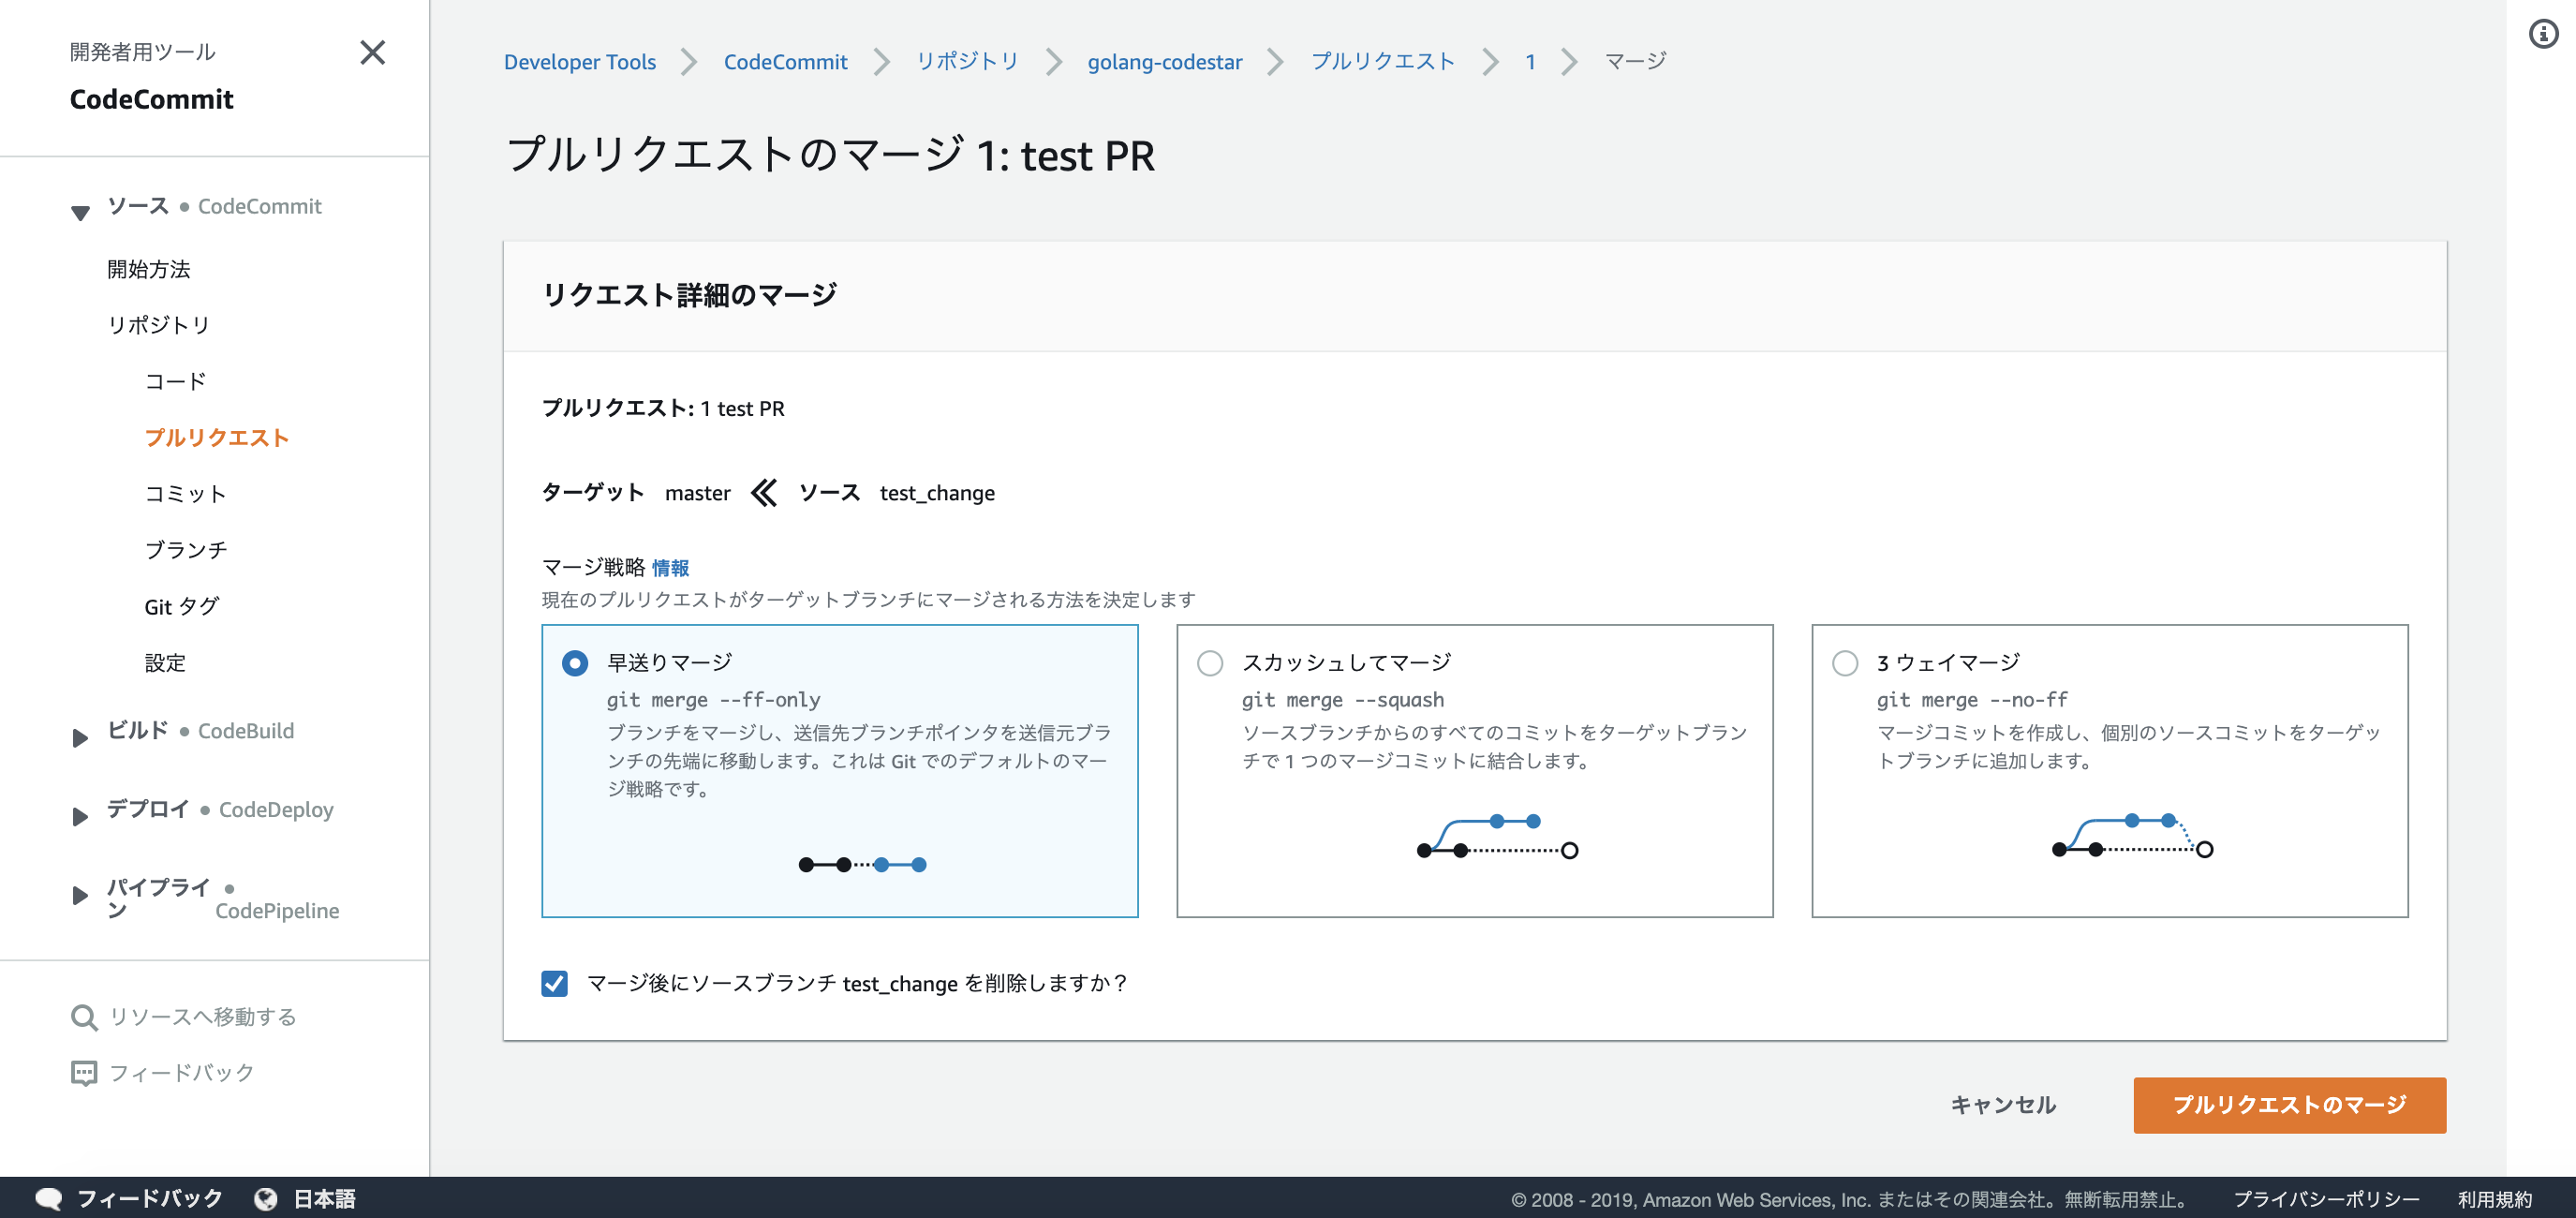Image resolution: width=2576 pixels, height=1218 pixels.
Task: Click the 'test_change' source branch name
Action: click(x=937, y=493)
